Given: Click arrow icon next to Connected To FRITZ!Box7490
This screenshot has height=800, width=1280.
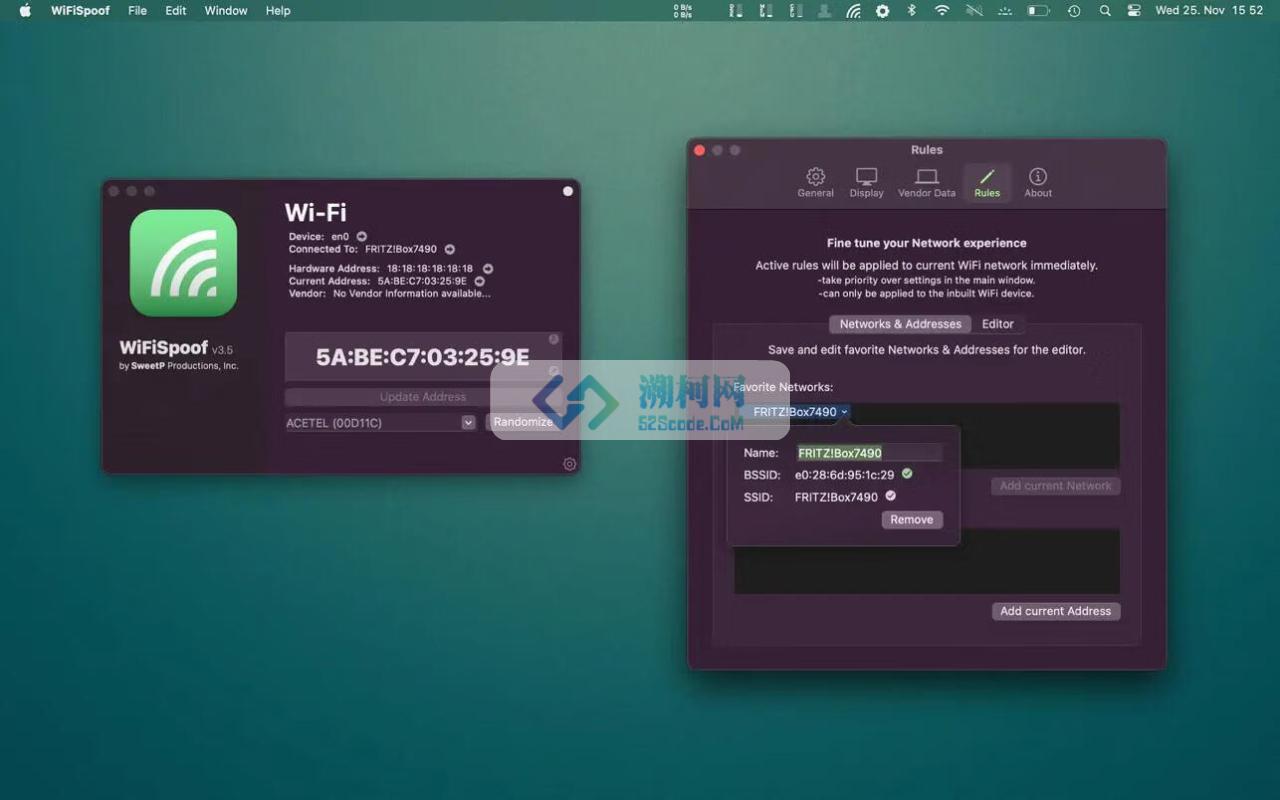Looking at the screenshot, I should click(x=450, y=249).
